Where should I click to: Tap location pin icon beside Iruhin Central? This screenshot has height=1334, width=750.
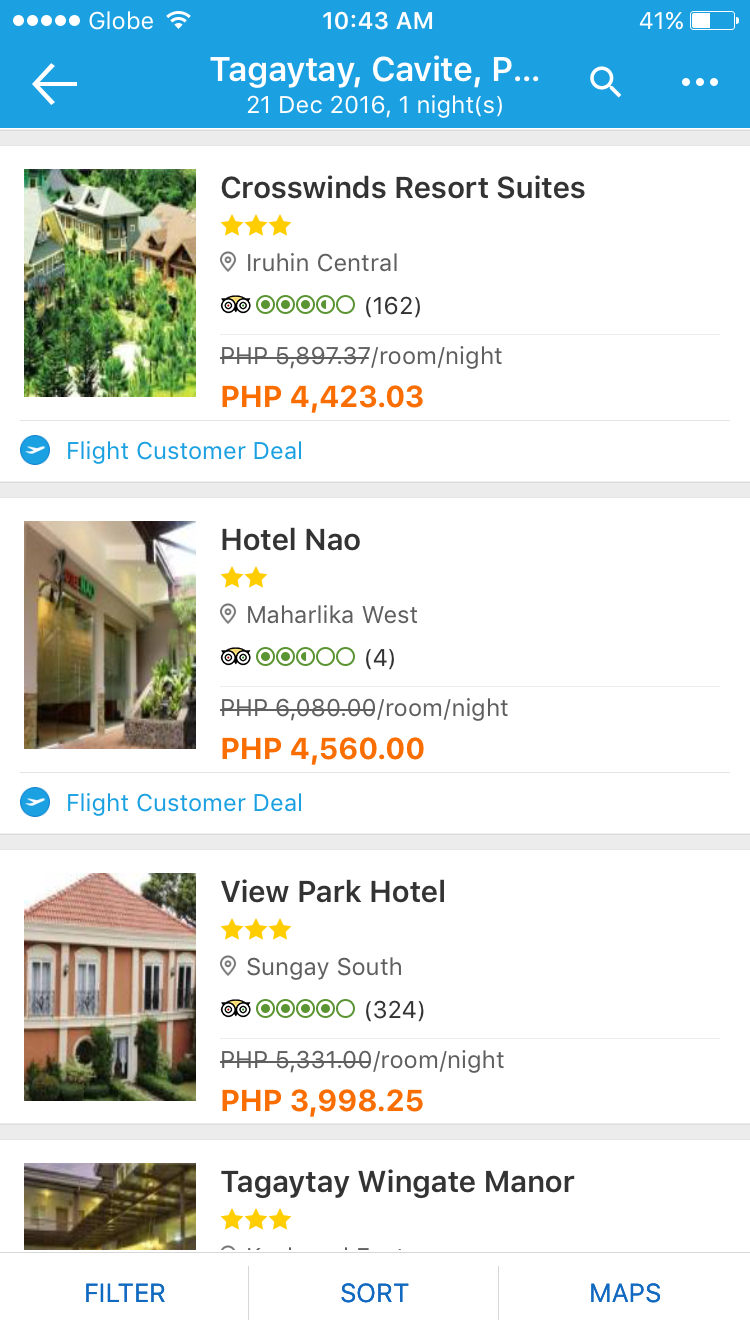tap(229, 262)
